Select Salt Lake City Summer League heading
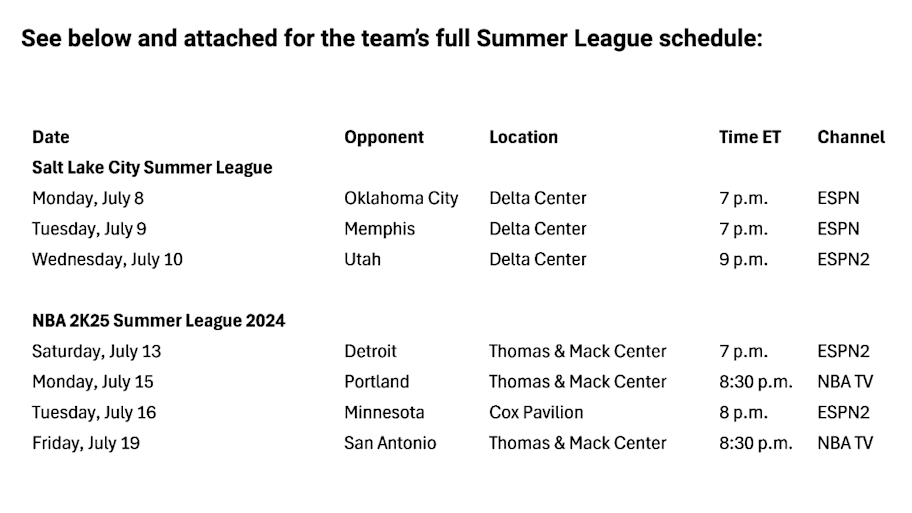The image size is (912, 513). point(152,168)
